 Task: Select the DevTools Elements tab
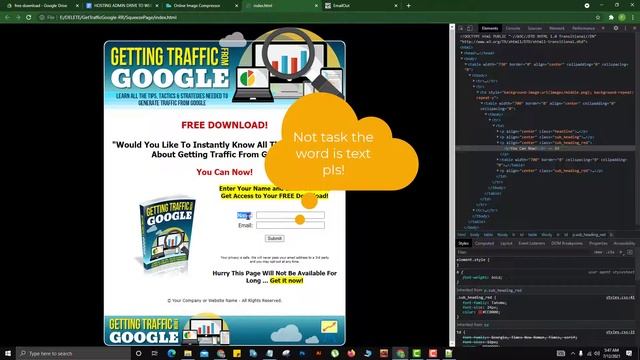click(490, 28)
